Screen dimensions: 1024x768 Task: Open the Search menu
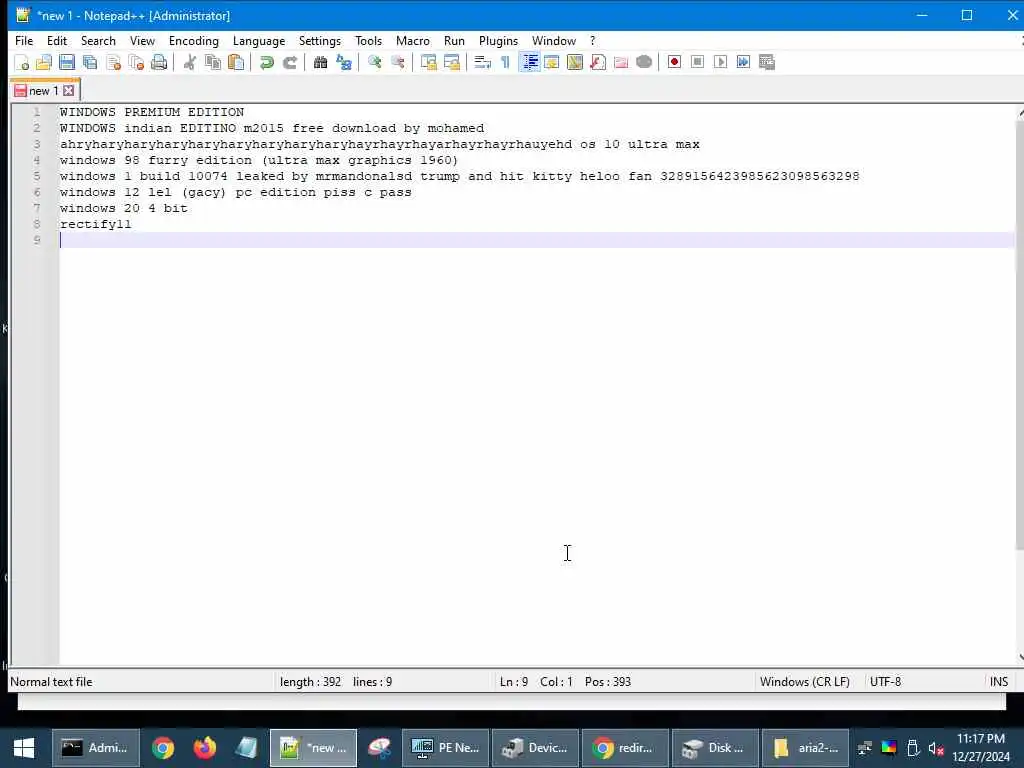(x=98, y=40)
